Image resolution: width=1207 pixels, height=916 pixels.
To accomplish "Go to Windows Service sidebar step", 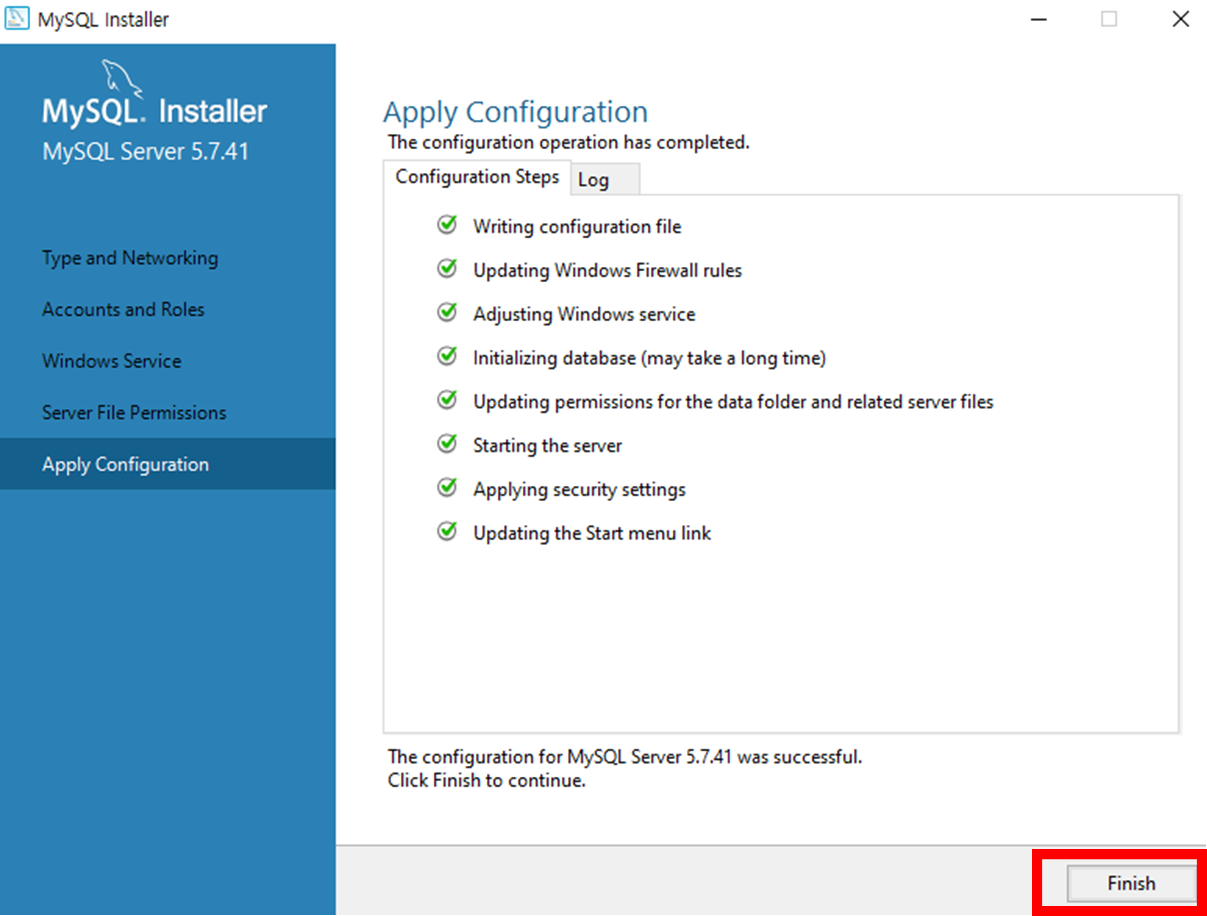I will [112, 361].
